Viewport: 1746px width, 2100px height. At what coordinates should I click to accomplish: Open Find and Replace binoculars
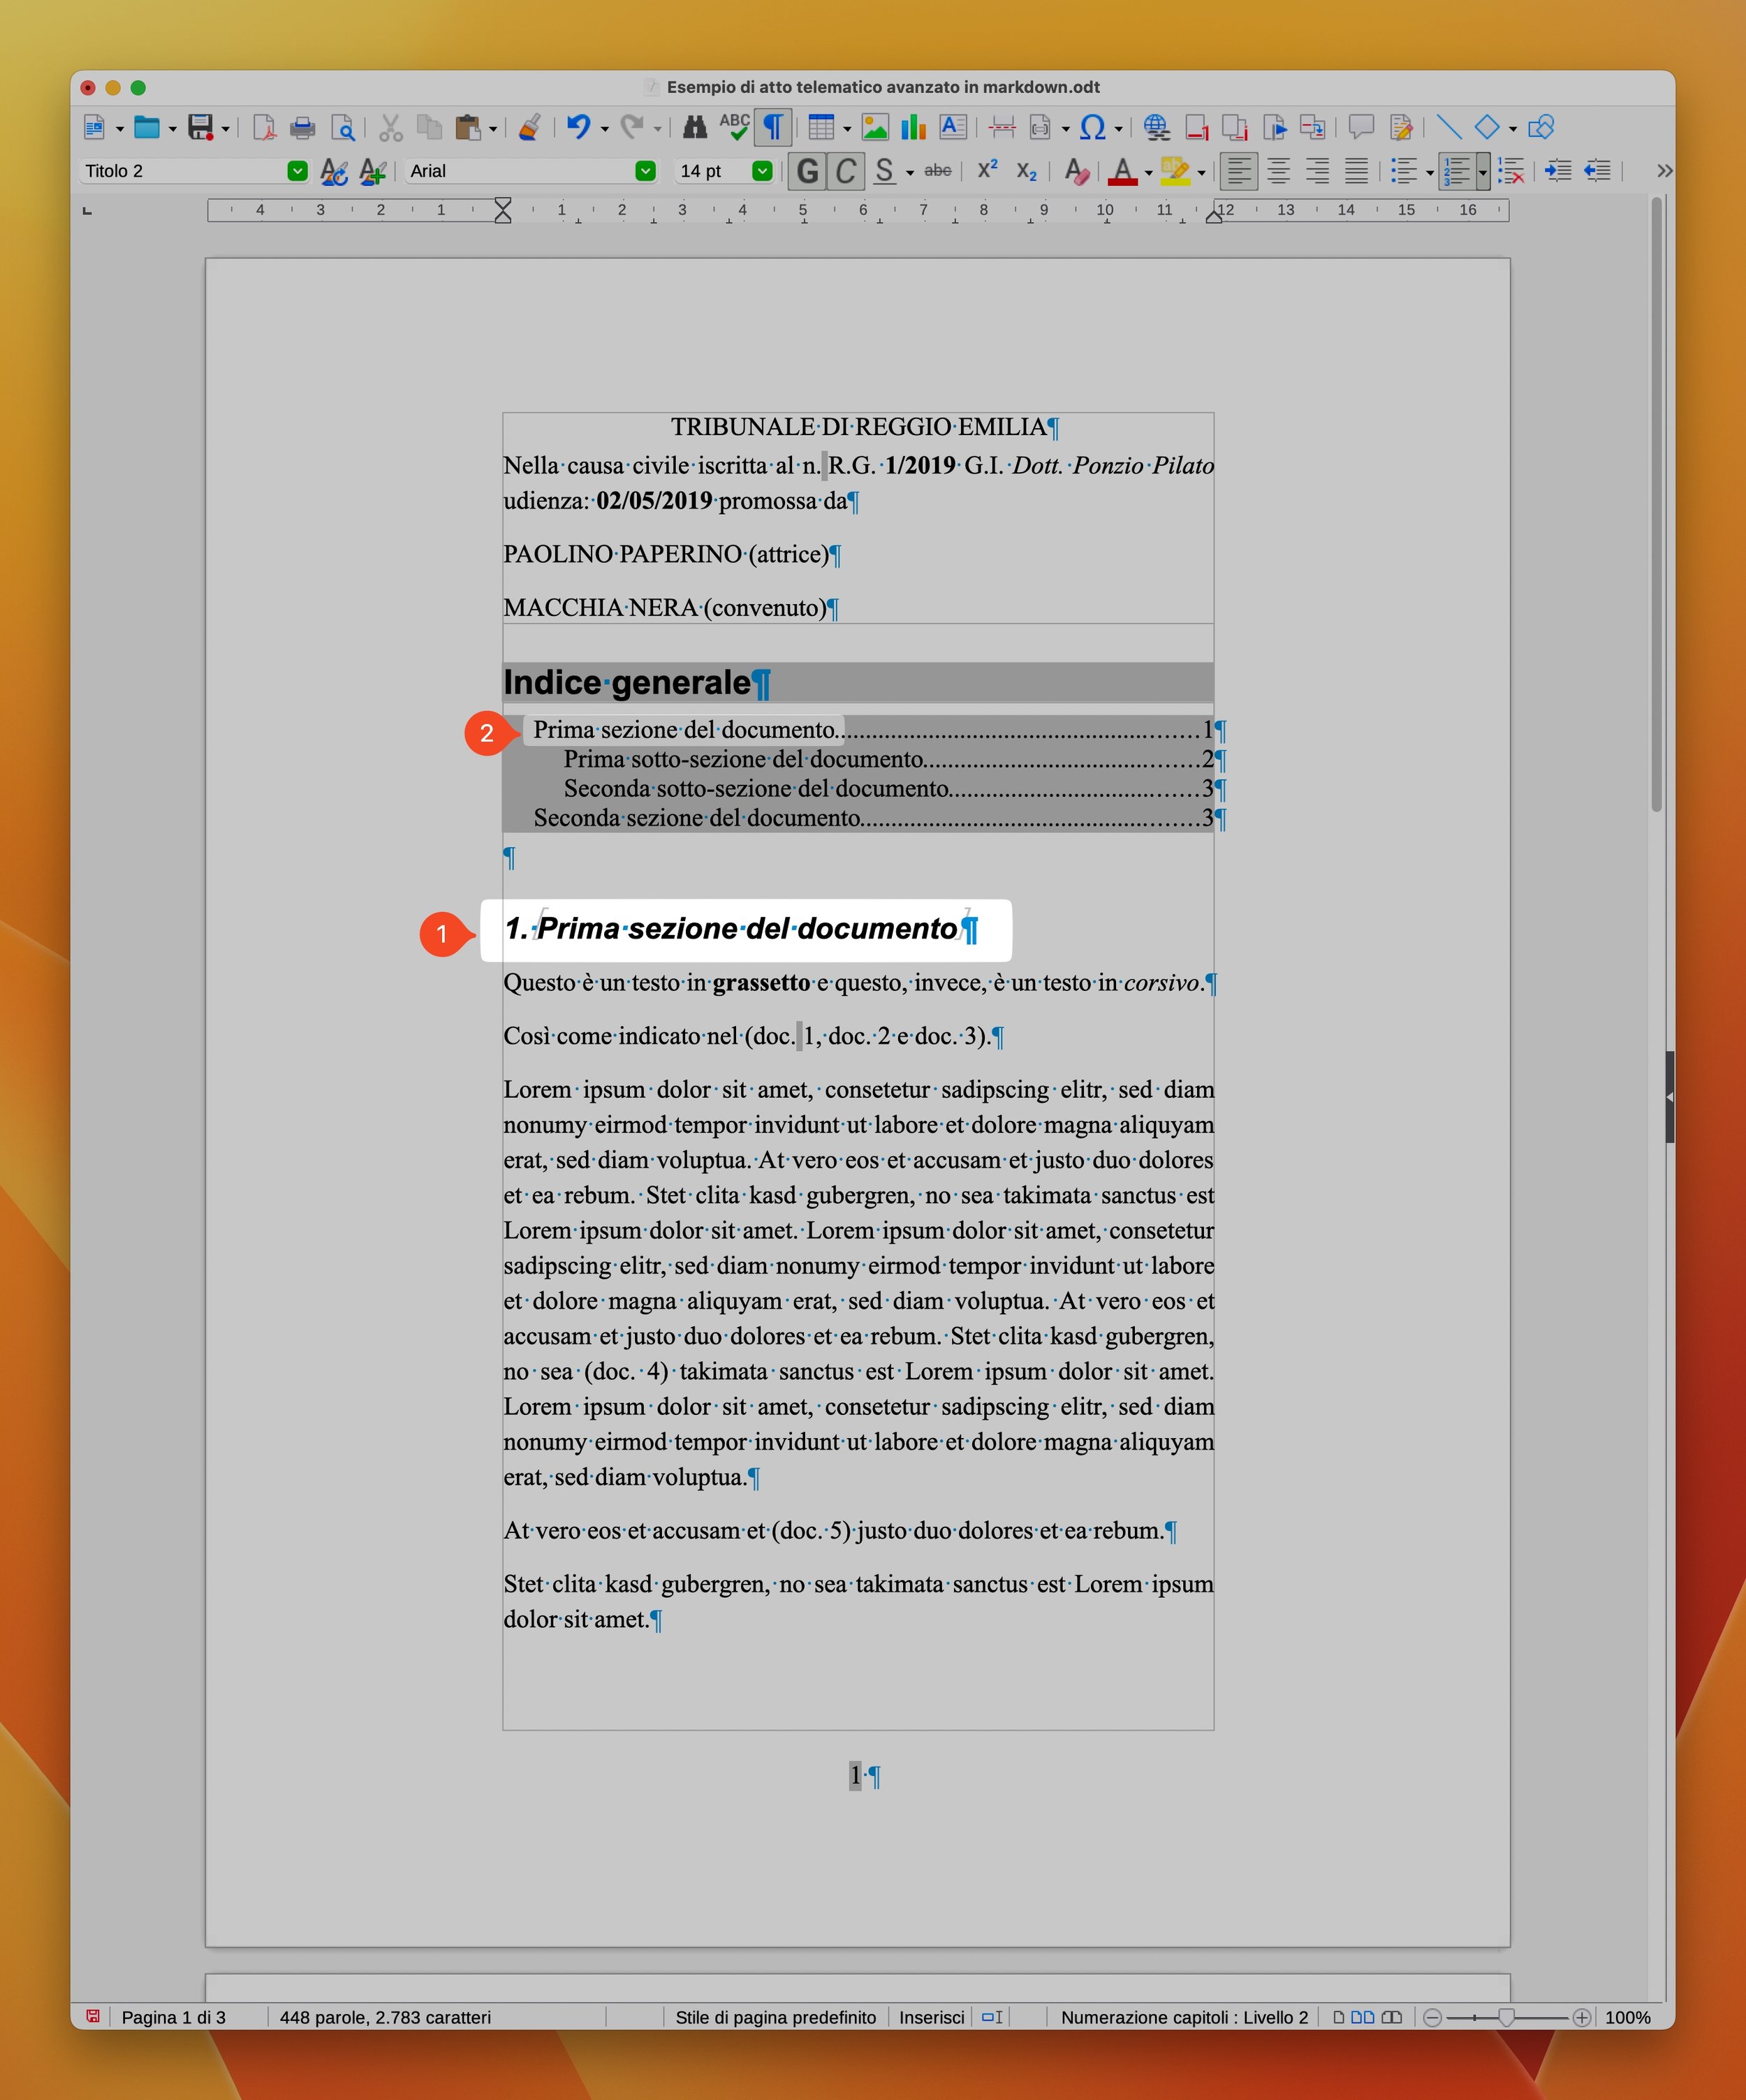(x=695, y=127)
